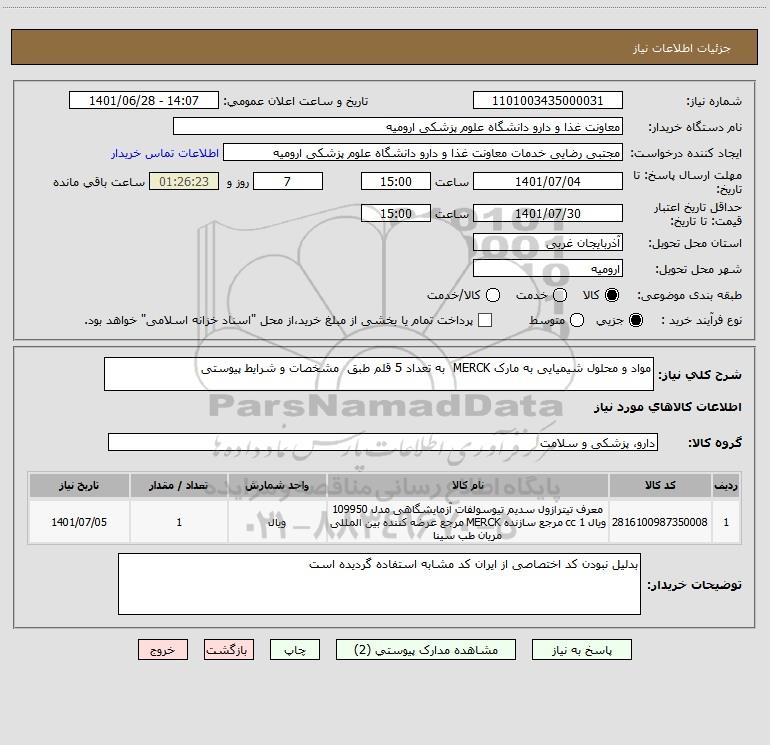Viewport: 770px width, 745px height.
Task: Click the goods group field دارو، پزشکی و سلامت
Action: [x=383, y=442]
